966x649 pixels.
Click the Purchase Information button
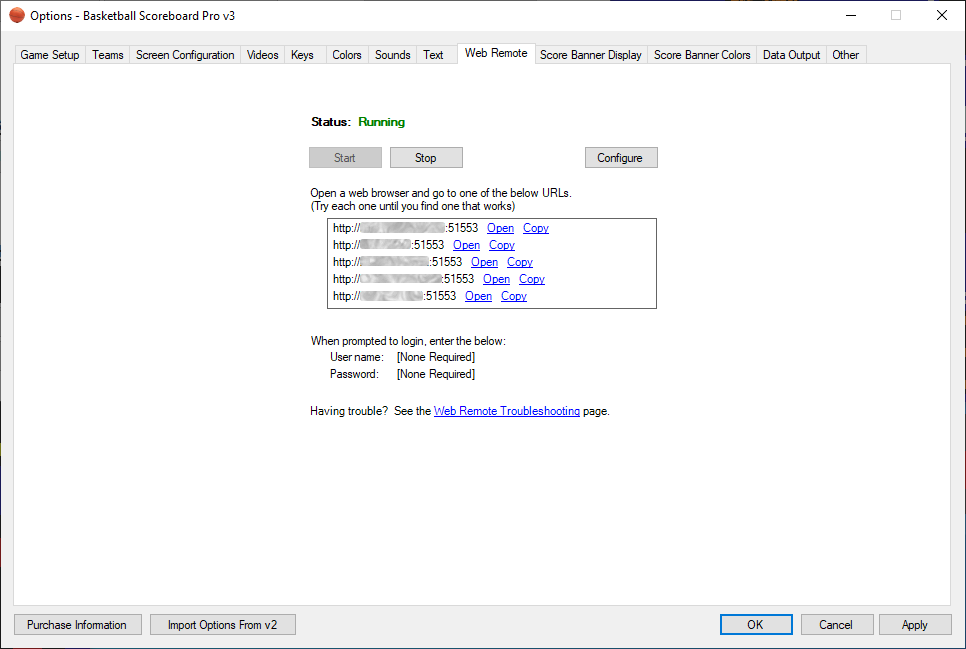(77, 625)
